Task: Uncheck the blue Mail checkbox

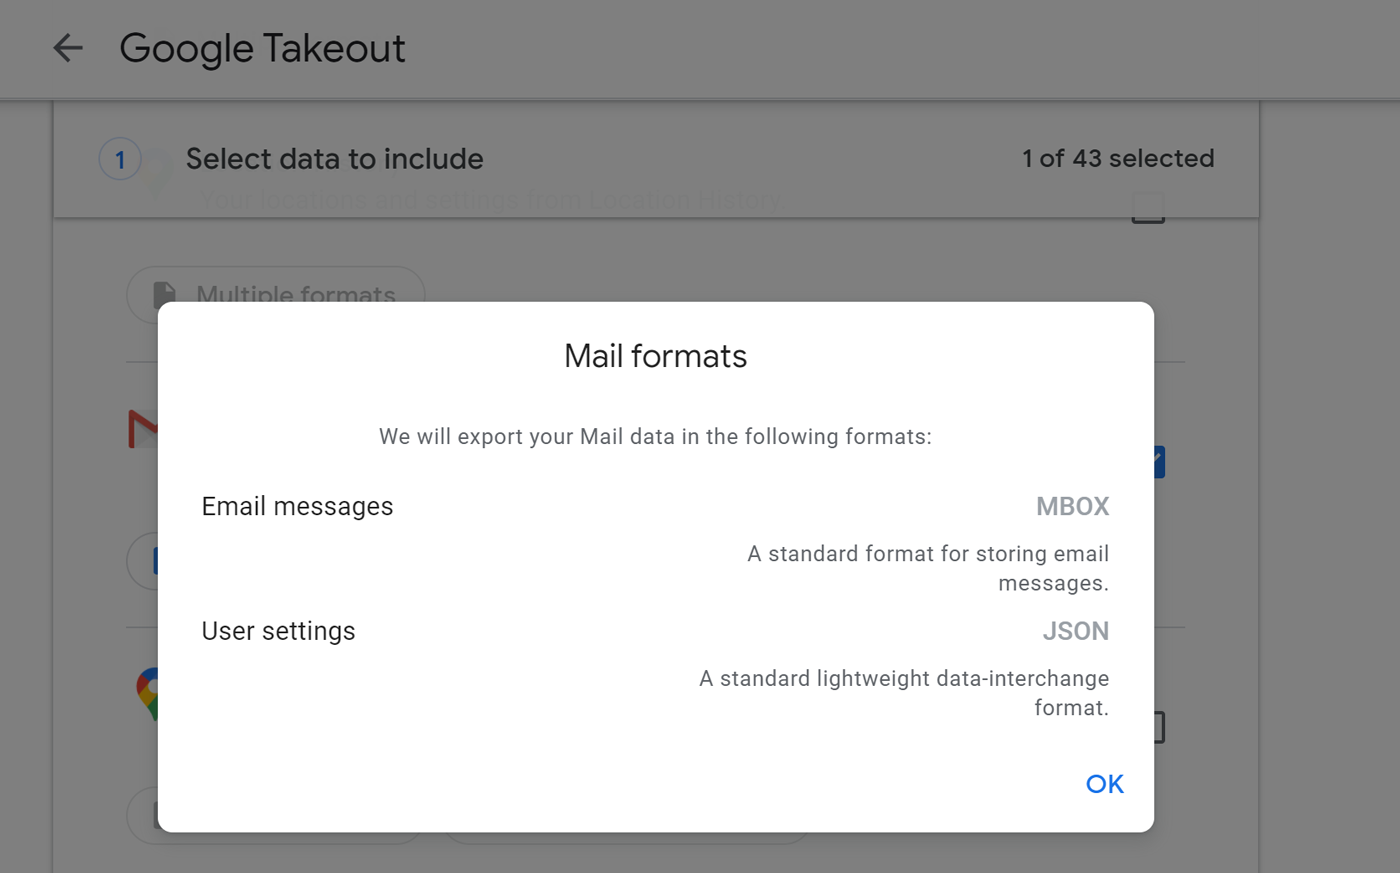Action: (x=1158, y=462)
